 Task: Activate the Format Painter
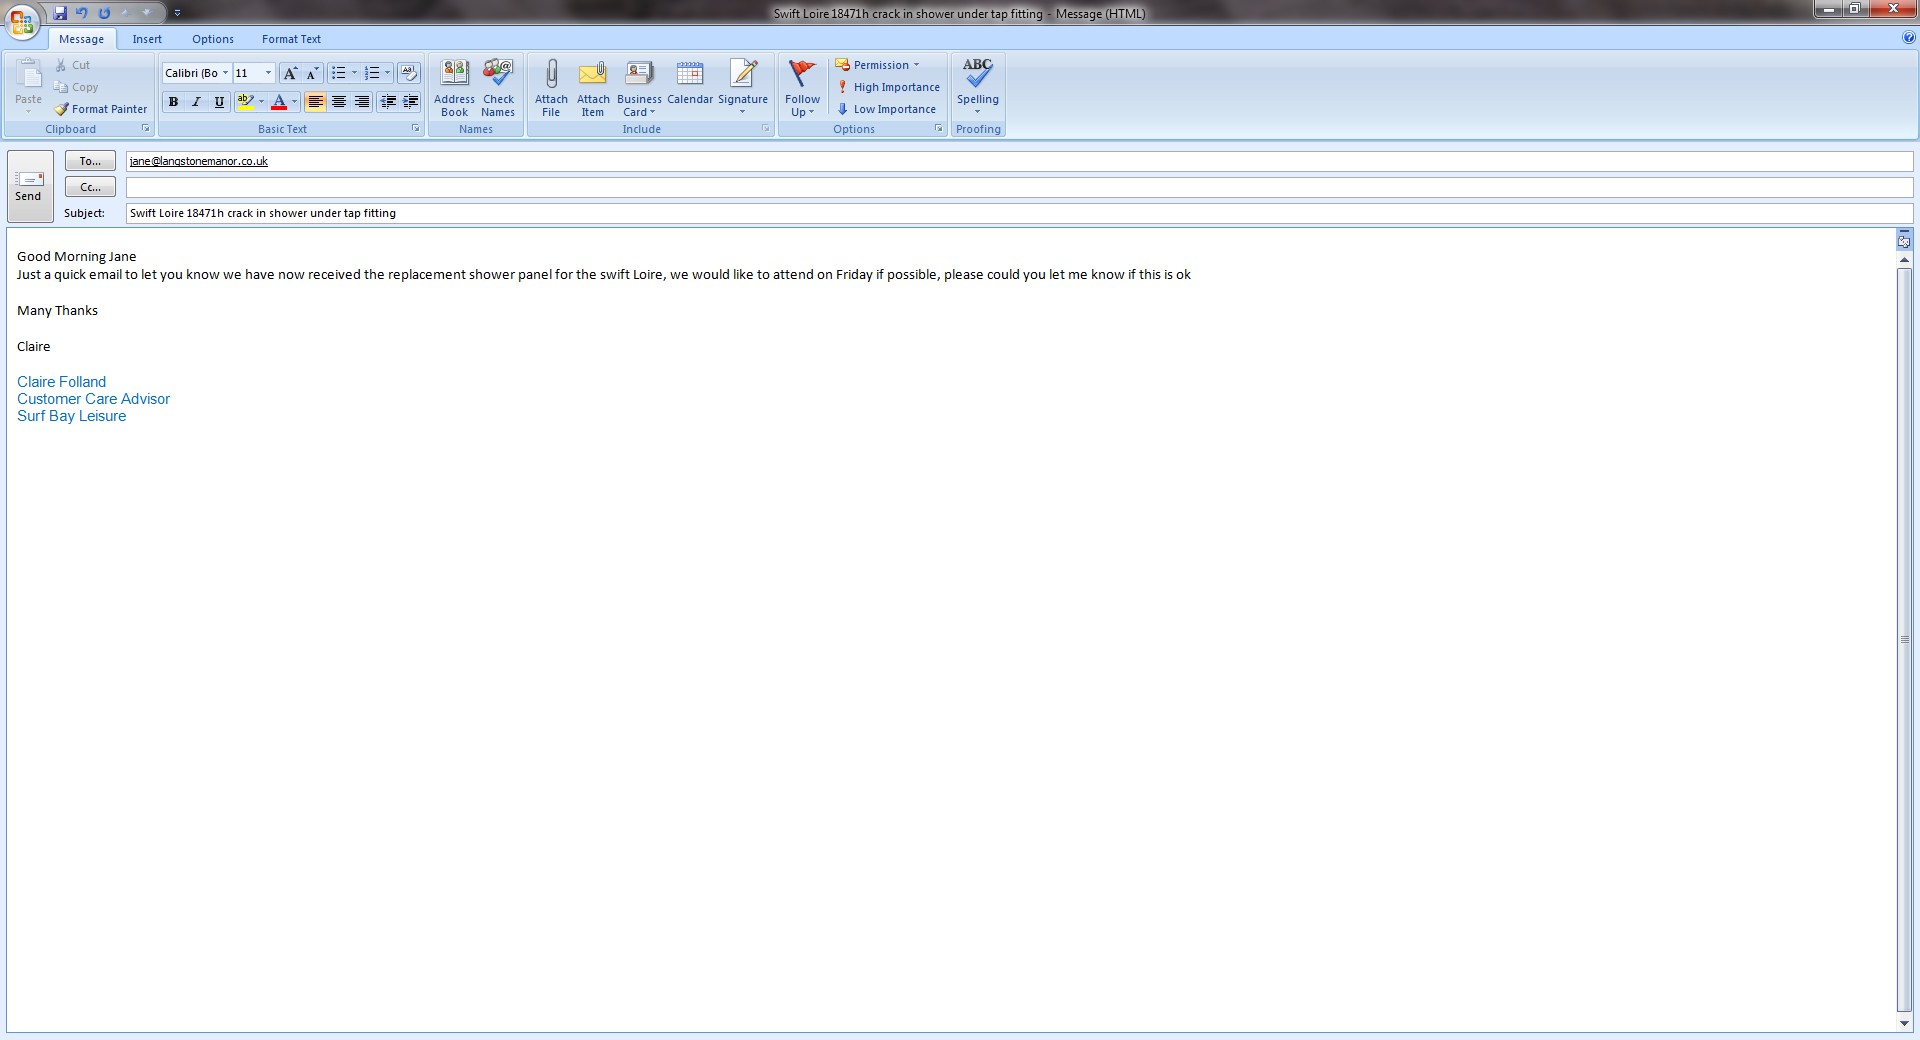[x=101, y=109]
